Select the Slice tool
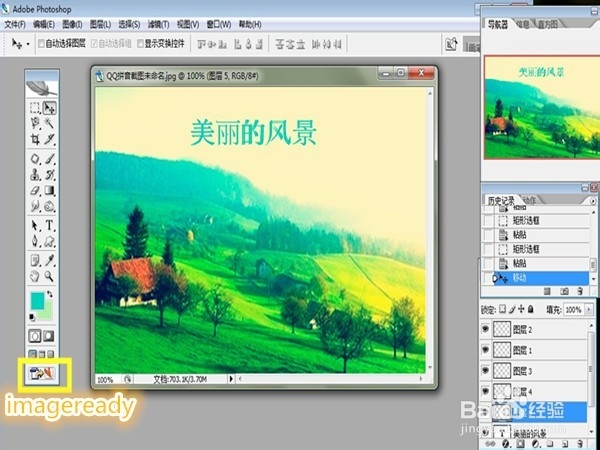This screenshot has height=450, width=600. point(49,139)
